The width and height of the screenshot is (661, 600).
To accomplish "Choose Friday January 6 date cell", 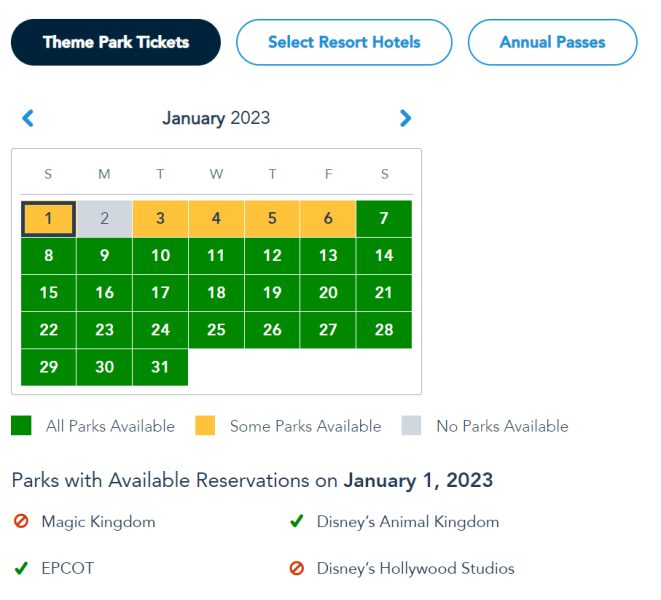I will tap(328, 219).
